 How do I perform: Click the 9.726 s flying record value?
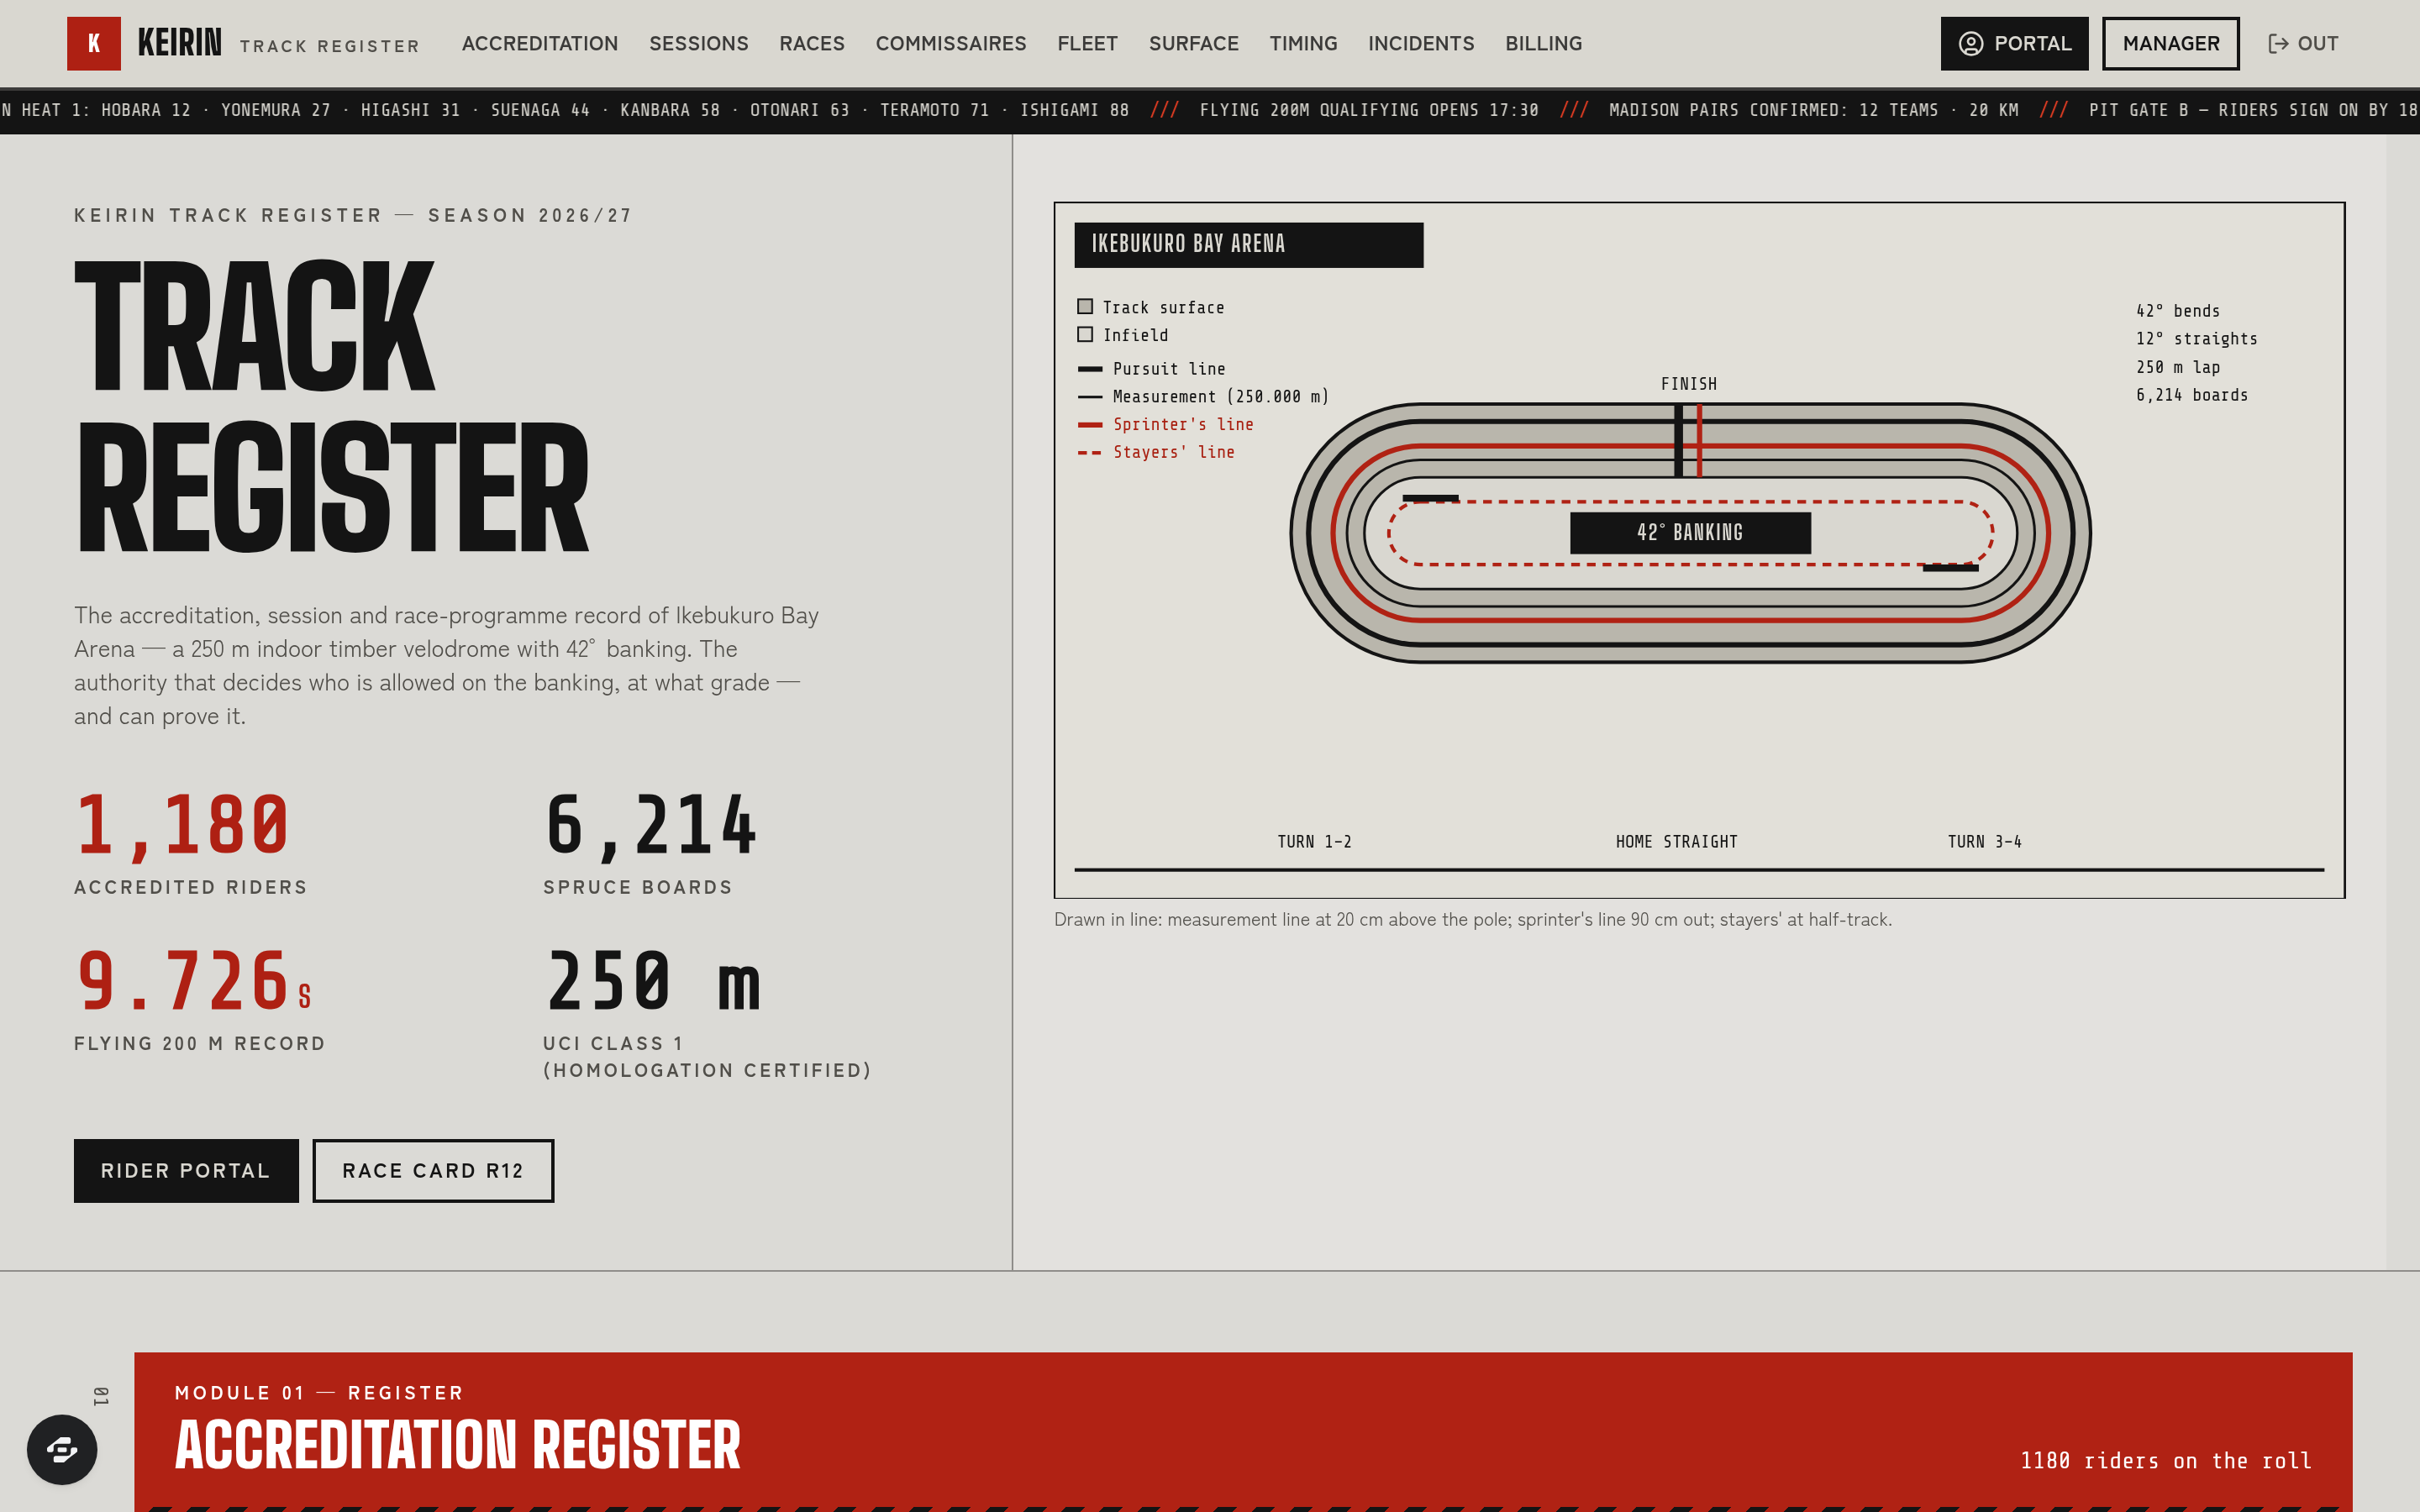194,981
